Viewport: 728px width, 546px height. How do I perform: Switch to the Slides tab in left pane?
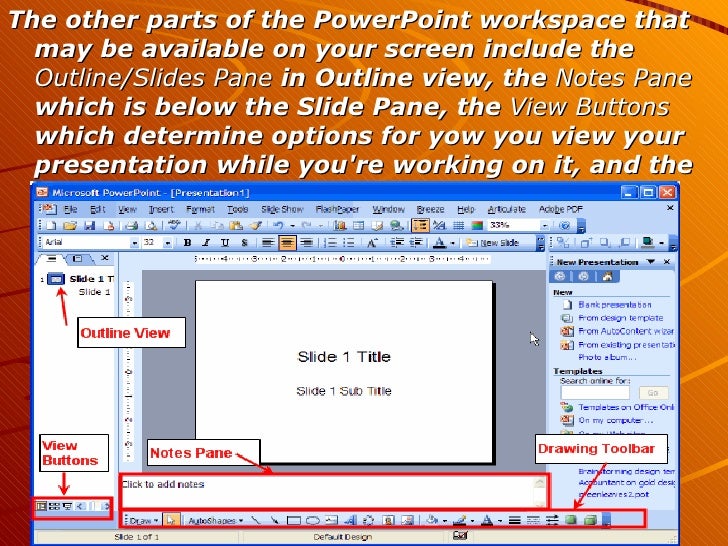pos(78,259)
